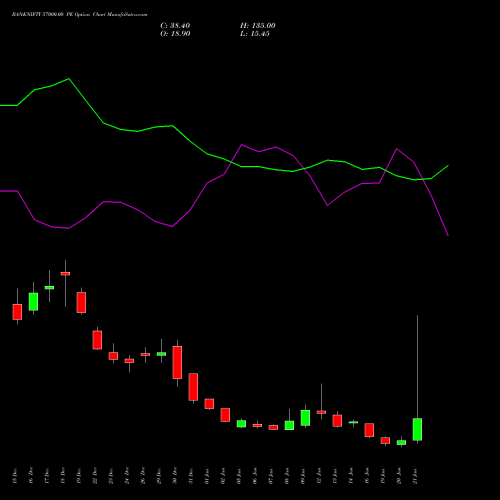Click the closing price value C: 38.40
Viewport: 500px width, 500px height.
[175, 26]
